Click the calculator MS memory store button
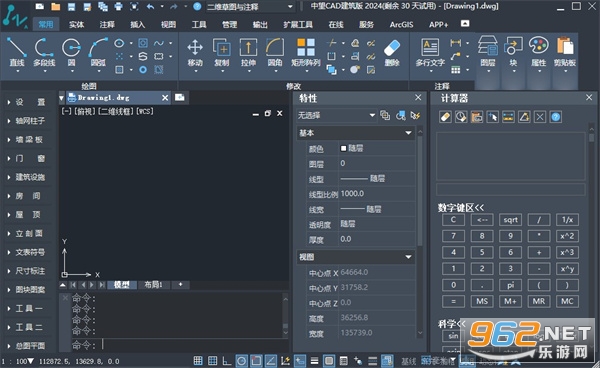Viewport: 600px width, 368px height. [x=482, y=301]
